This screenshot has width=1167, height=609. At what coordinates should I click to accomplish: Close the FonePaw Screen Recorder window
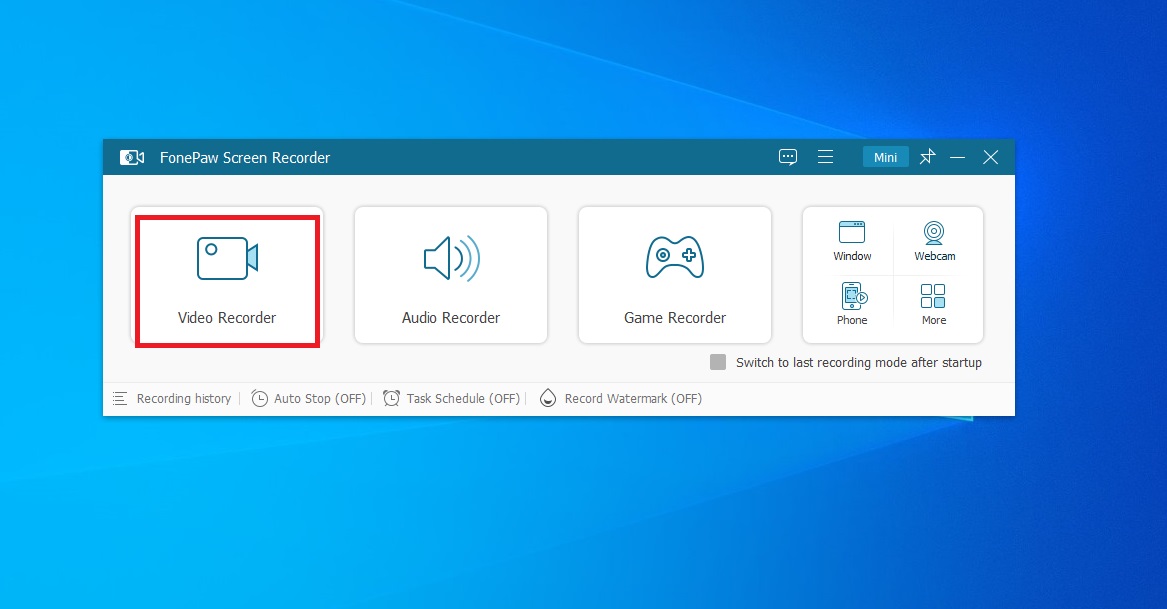(x=991, y=157)
